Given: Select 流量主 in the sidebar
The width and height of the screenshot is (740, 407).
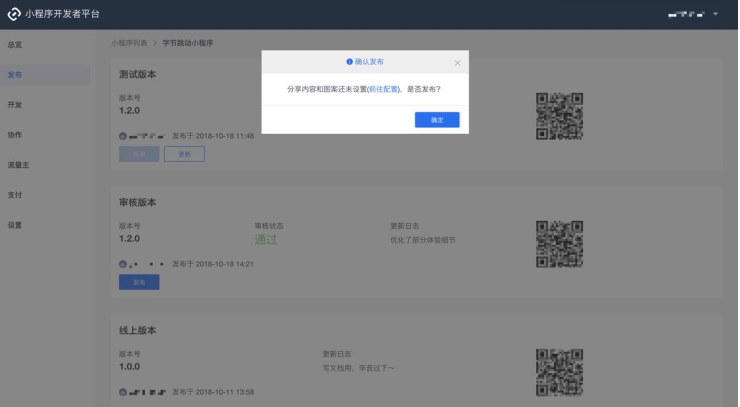Looking at the screenshot, I should 18,165.
